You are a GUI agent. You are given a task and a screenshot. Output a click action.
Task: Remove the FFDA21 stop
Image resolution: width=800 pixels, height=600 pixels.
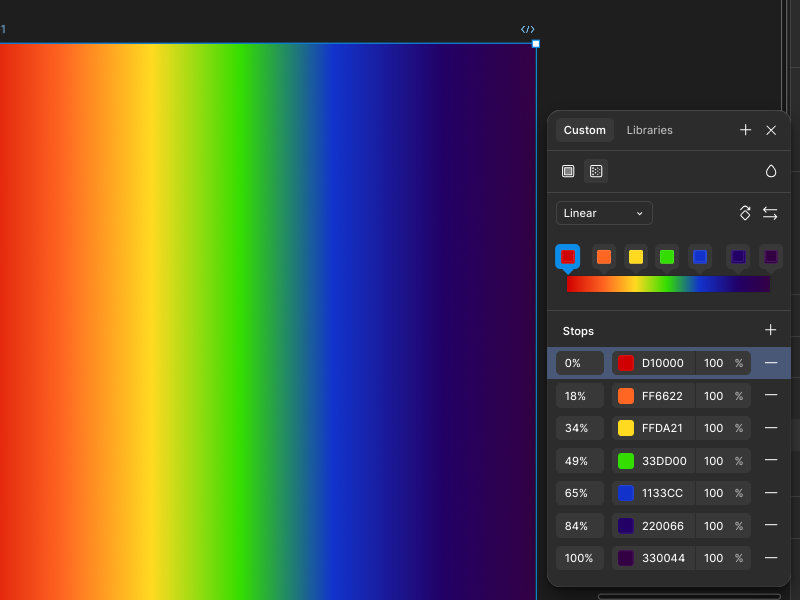point(771,428)
